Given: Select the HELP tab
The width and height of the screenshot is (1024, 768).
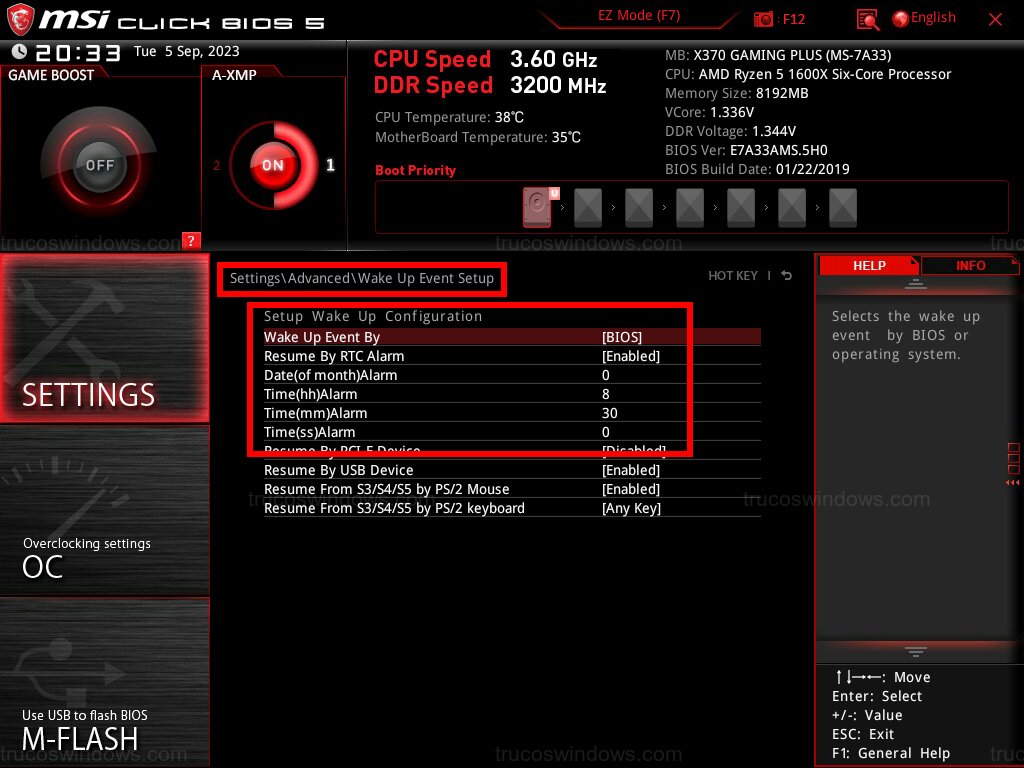Looking at the screenshot, I should (868, 265).
